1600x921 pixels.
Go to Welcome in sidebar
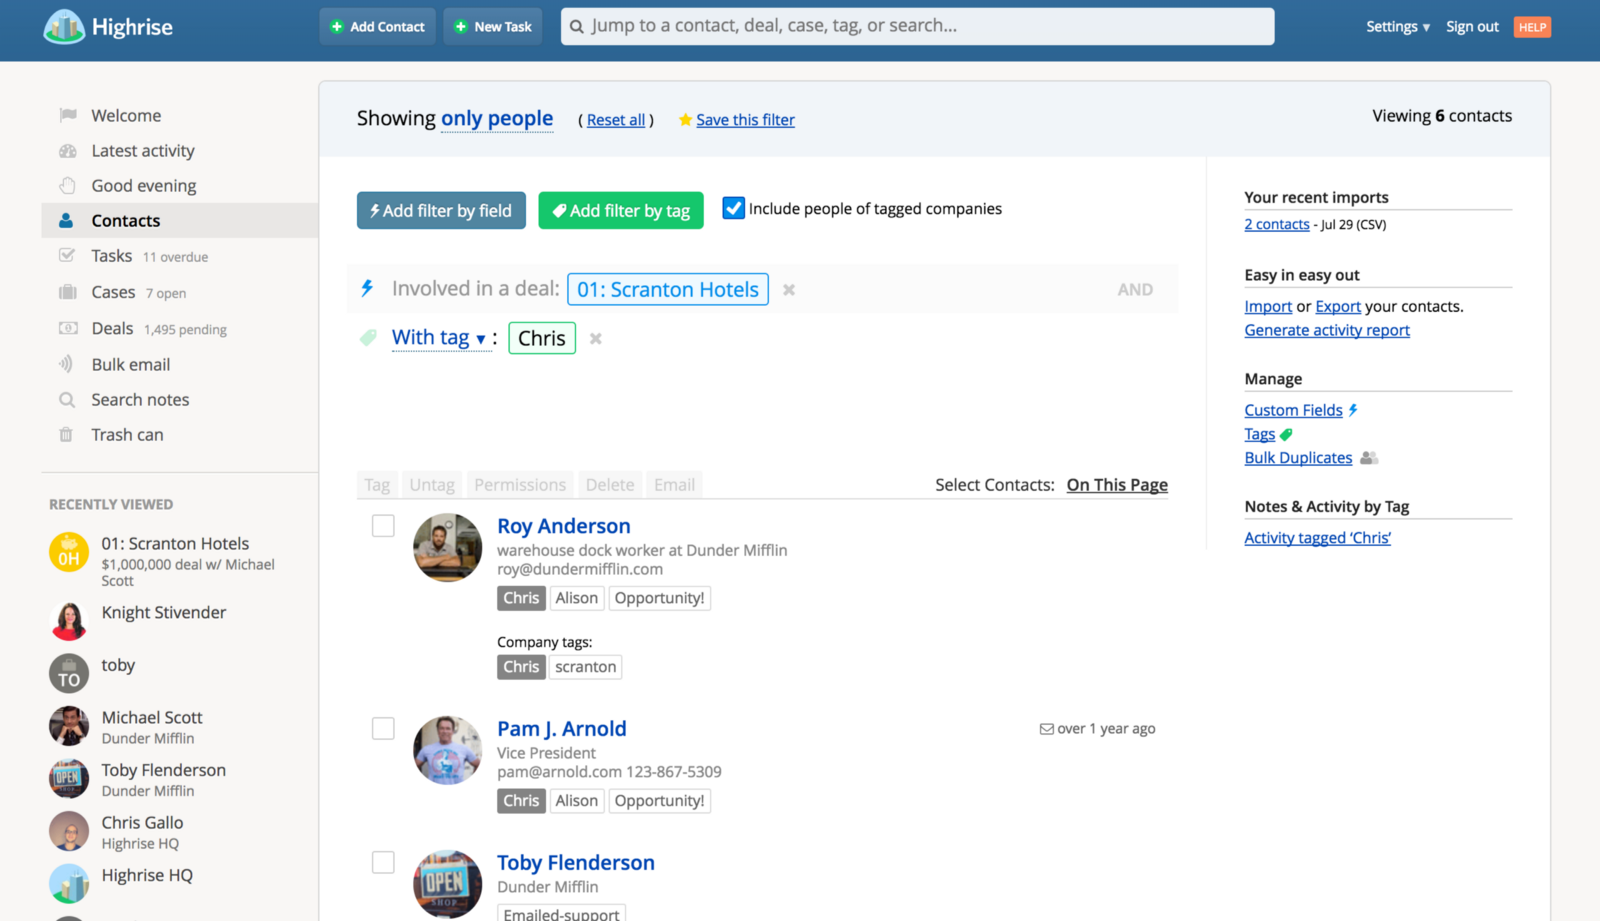pyautogui.click(x=126, y=116)
